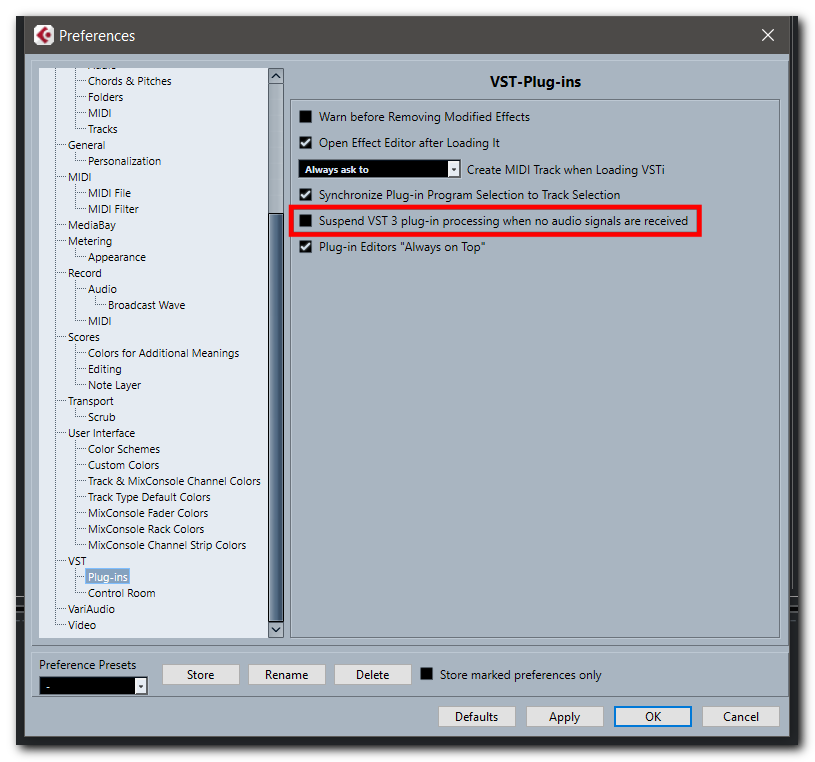Image resolution: width=815 pixels, height=762 pixels.
Task: Uncheck Plug-in Editors Always on Top
Action: (x=306, y=247)
